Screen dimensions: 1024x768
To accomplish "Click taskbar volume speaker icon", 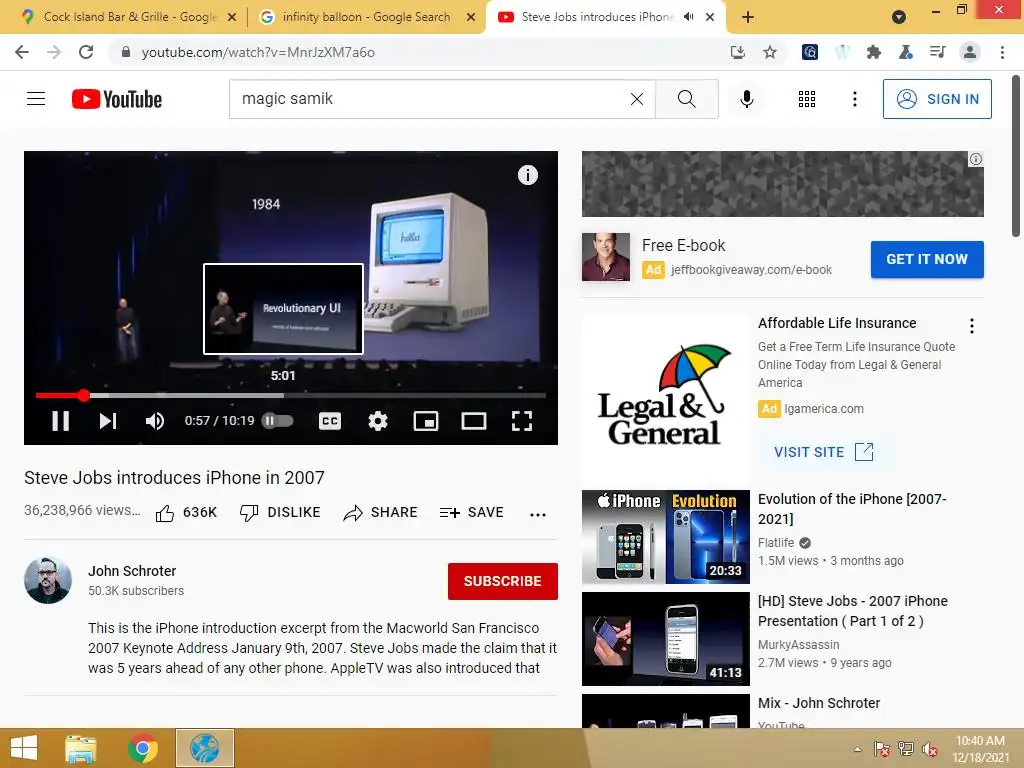I will pyautogui.click(x=929, y=749).
